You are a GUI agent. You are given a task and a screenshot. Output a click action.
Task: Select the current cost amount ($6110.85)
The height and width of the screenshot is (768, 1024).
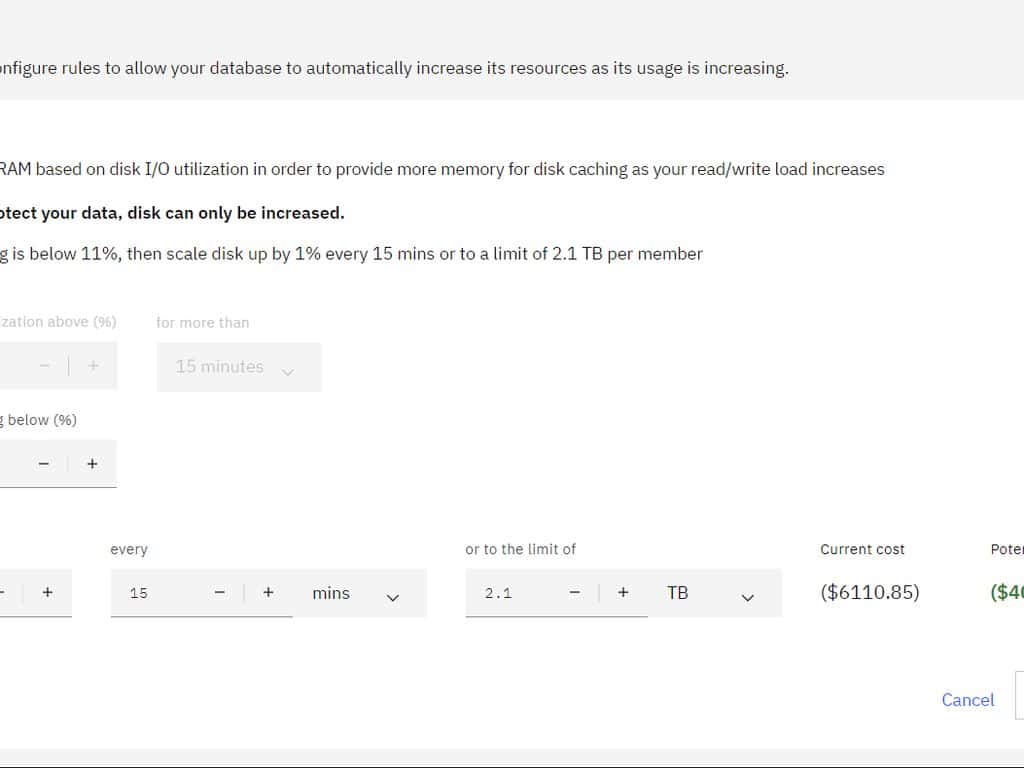coord(869,592)
